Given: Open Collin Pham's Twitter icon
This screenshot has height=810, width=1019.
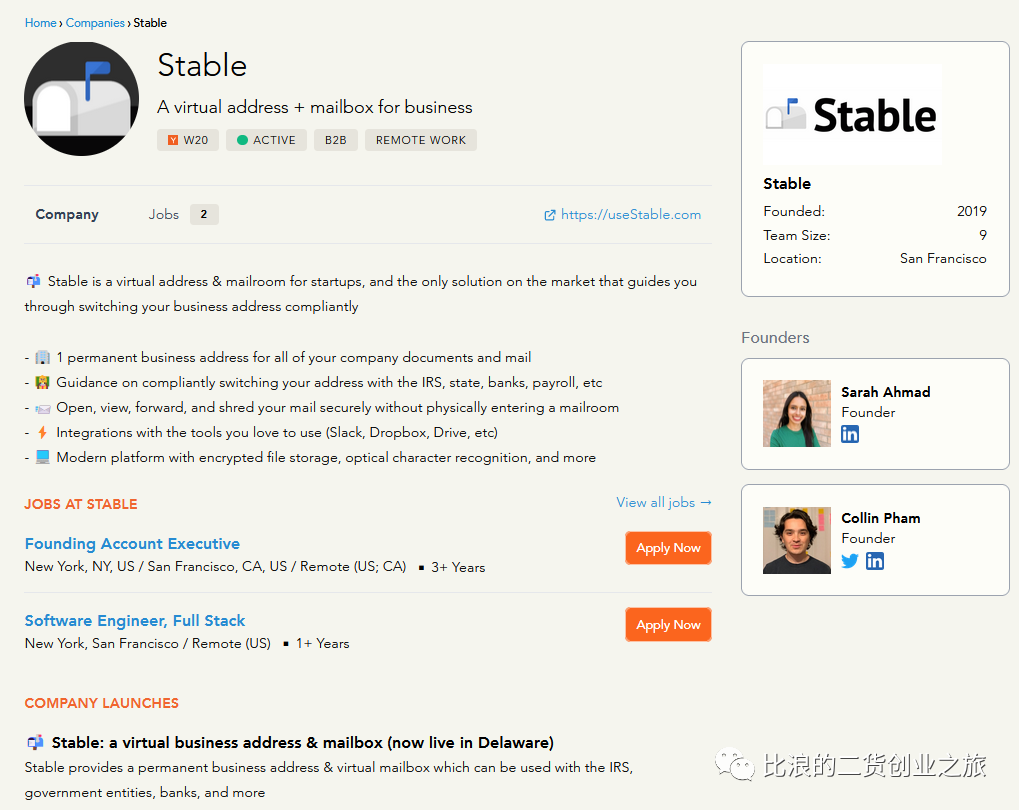Looking at the screenshot, I should point(850,561).
